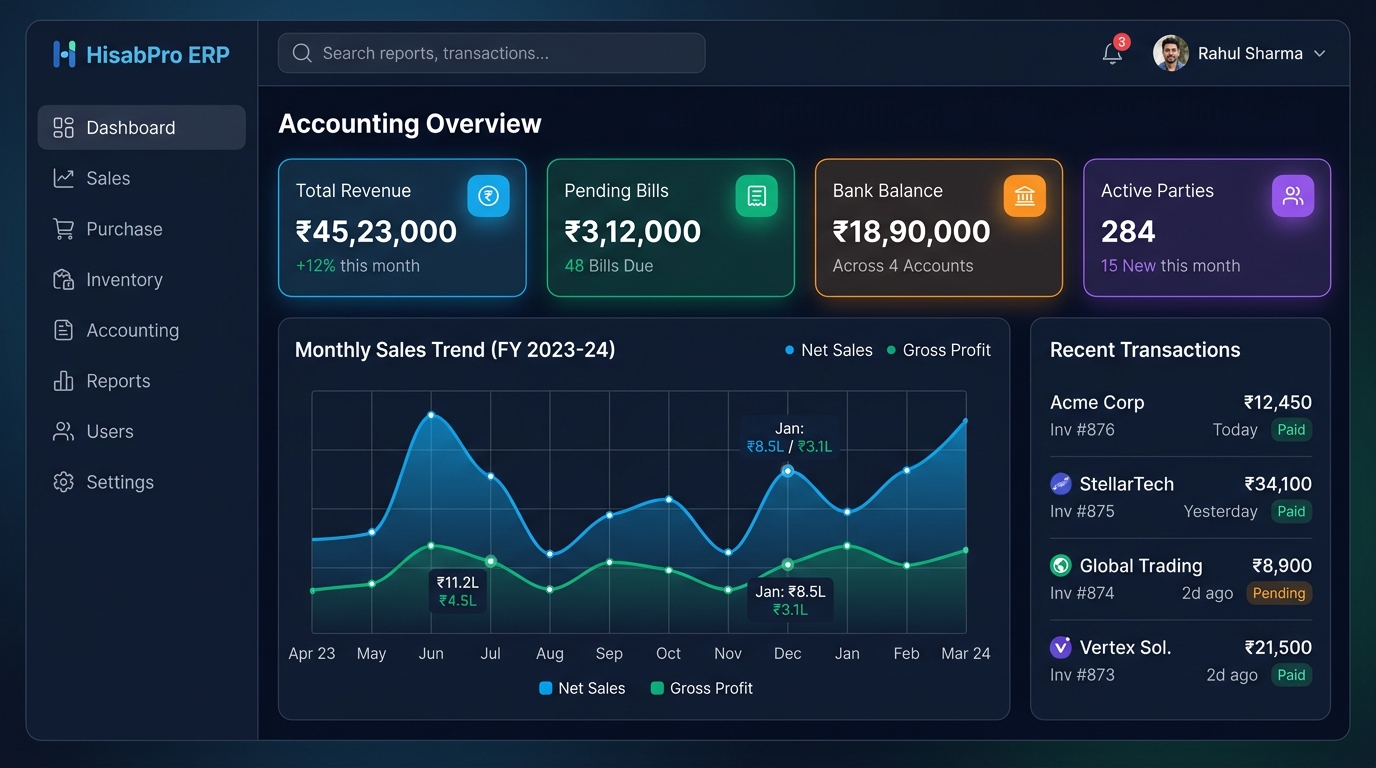Image resolution: width=1376 pixels, height=768 pixels.
Task: Open the notifications bell icon
Action: [1112, 53]
